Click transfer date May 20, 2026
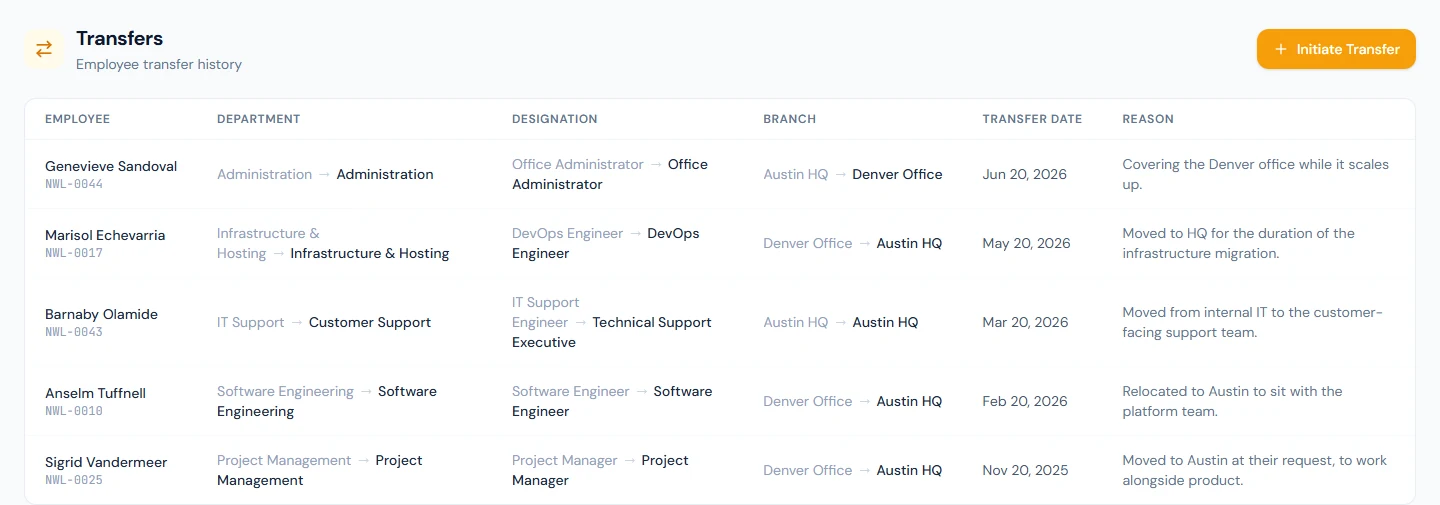1440x505 pixels. click(x=1026, y=243)
